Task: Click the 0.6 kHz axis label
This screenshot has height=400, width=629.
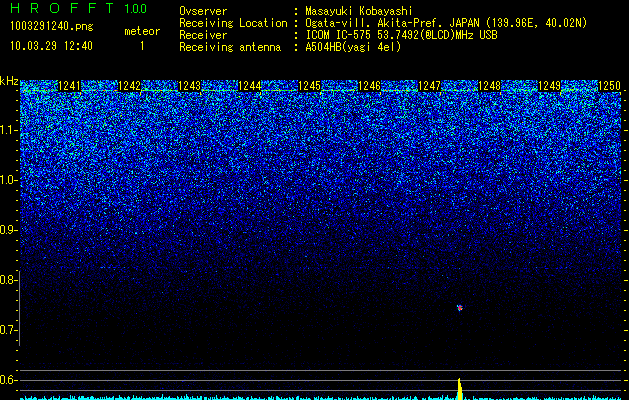Action: (8, 380)
